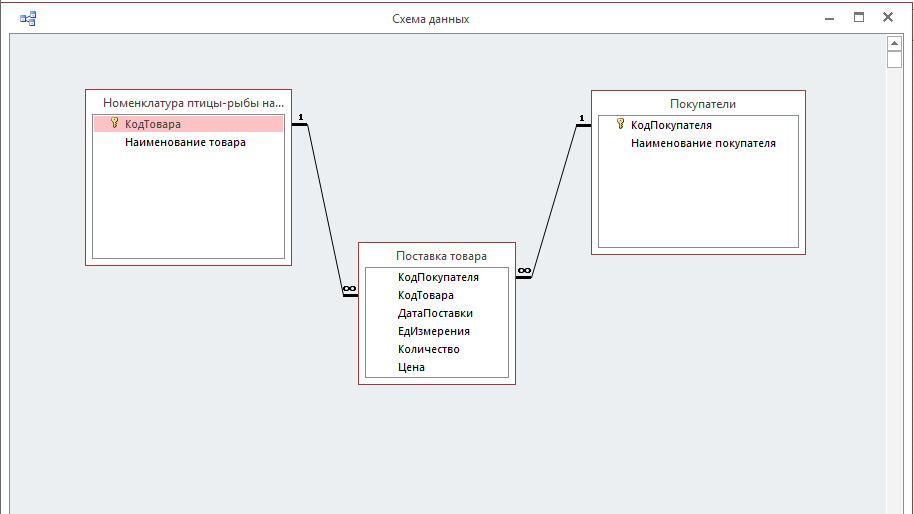914x514 pixels.
Task: Select ЕдИзмерения field
Action: click(434, 332)
